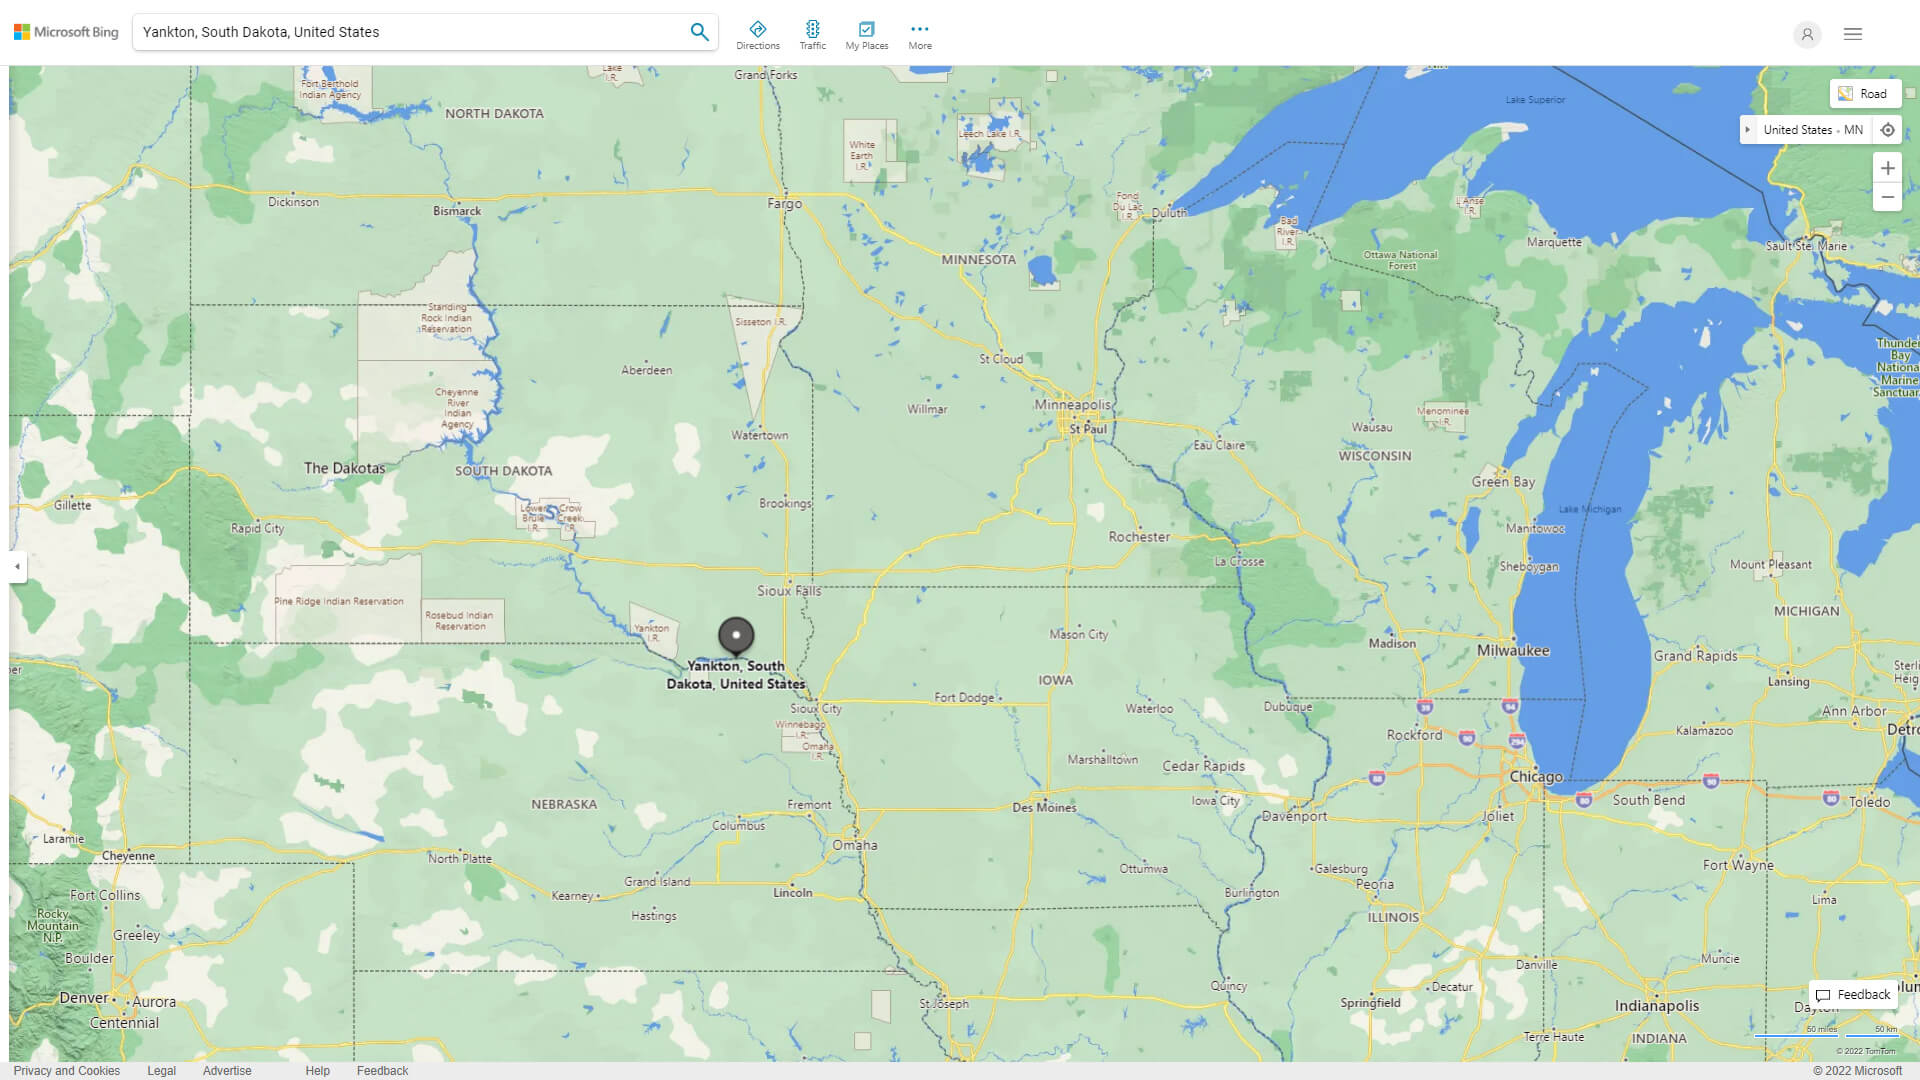1920x1080 pixels.
Task: Click the Feedback button
Action: (1852, 994)
